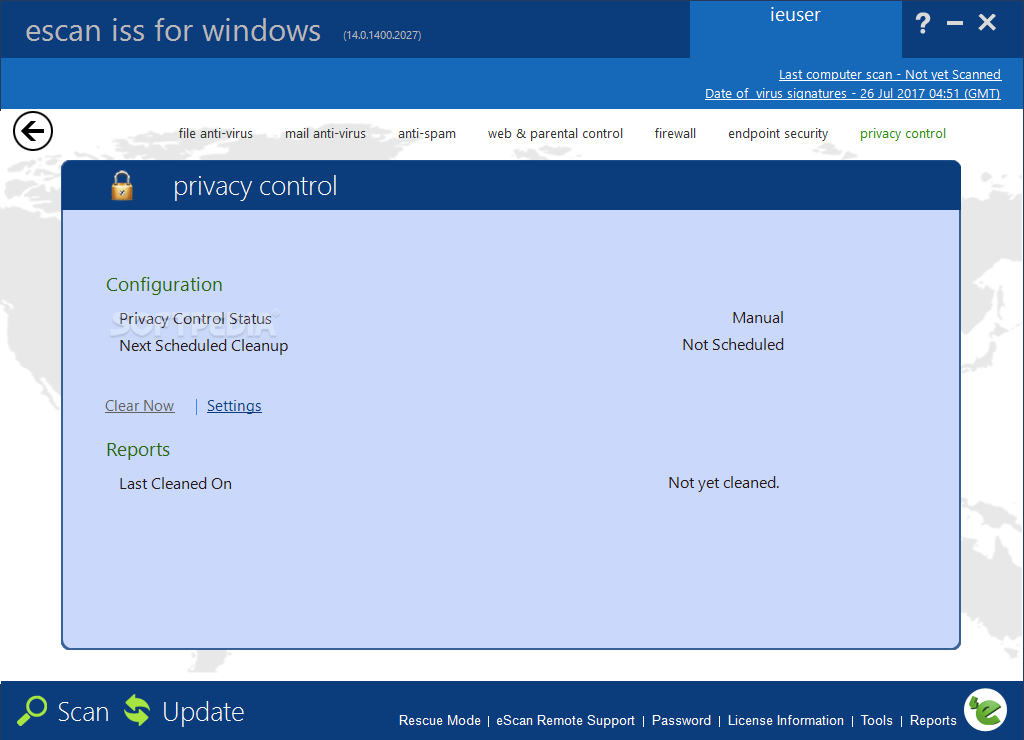Viewport: 1024px width, 740px height.
Task: Open the Reports footer link
Action: pyautogui.click(x=933, y=720)
